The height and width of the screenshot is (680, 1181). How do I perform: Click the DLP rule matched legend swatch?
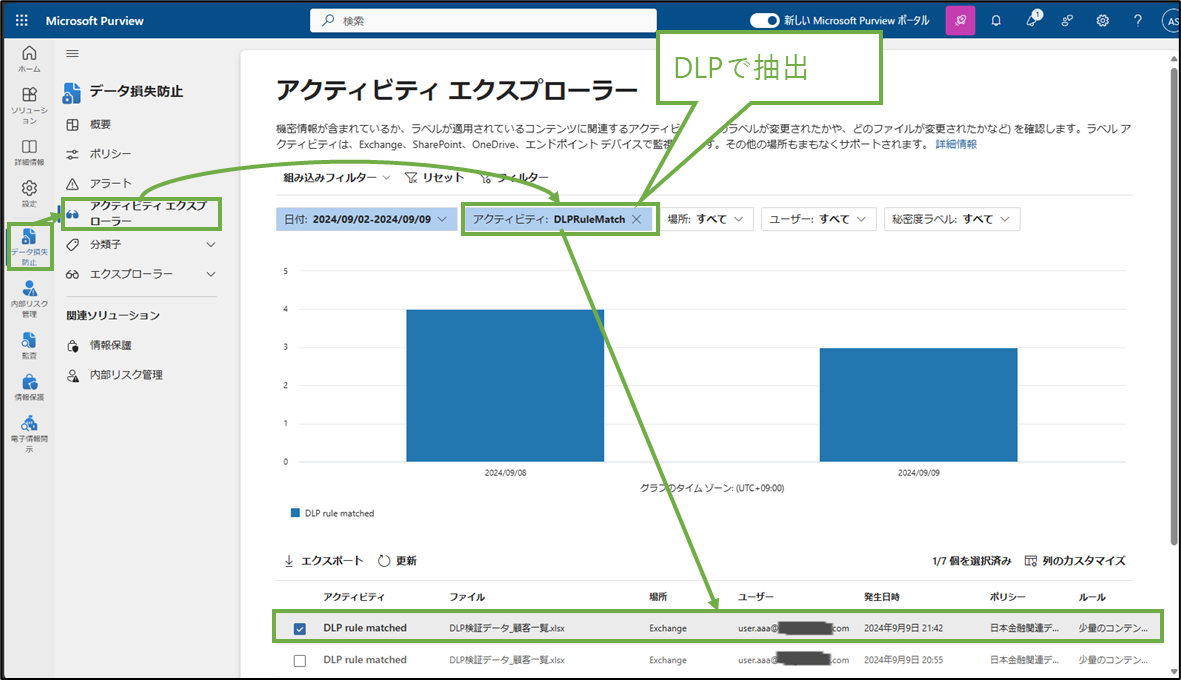[x=295, y=513]
